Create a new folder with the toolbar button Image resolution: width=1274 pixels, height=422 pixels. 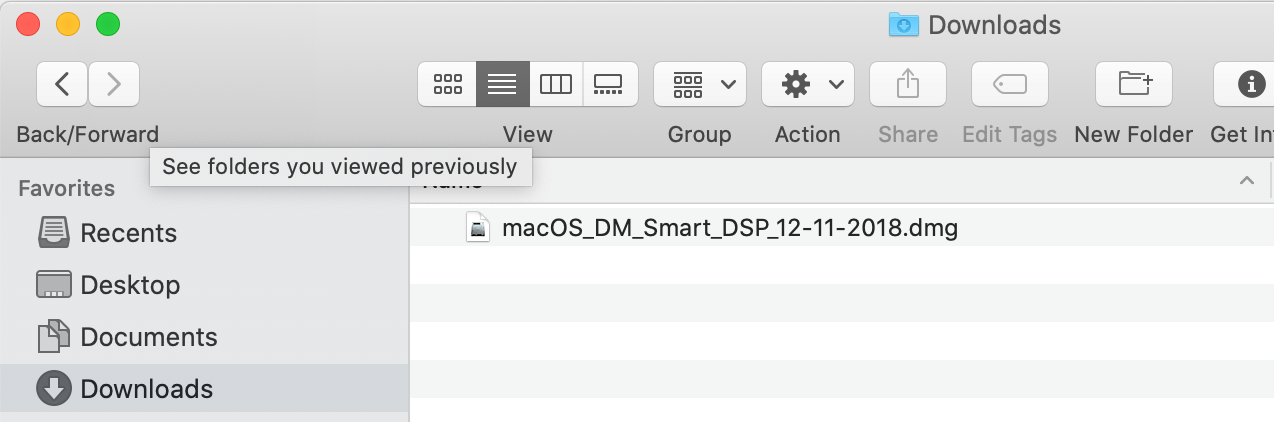tap(1134, 84)
